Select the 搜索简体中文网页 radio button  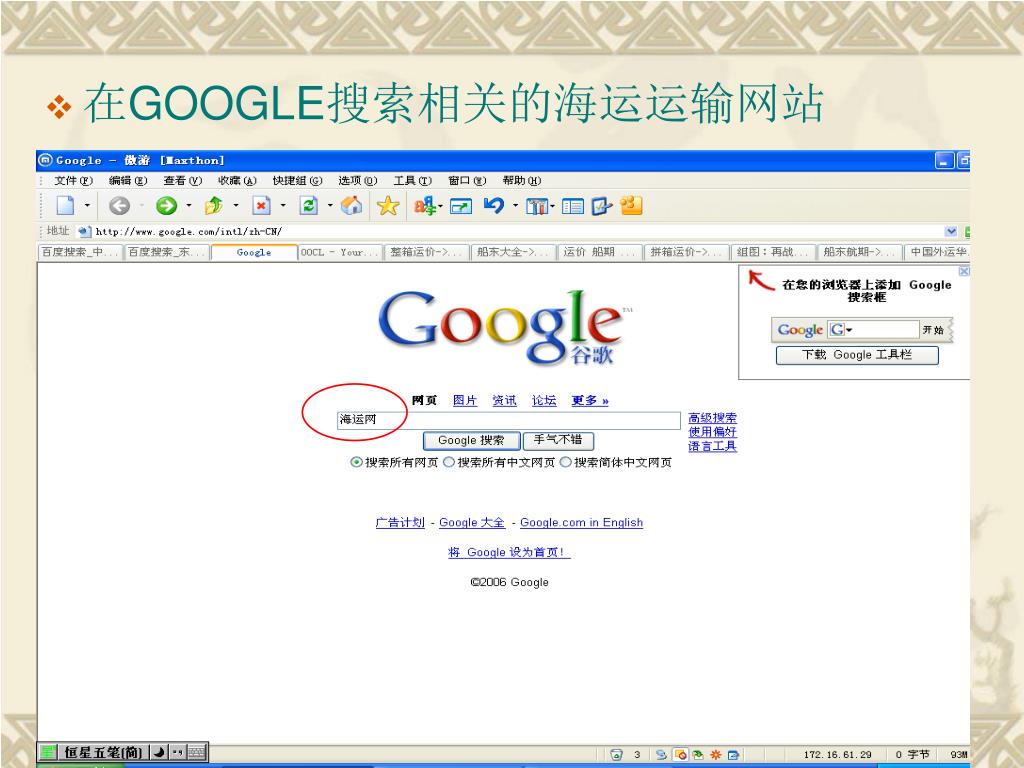(x=566, y=462)
